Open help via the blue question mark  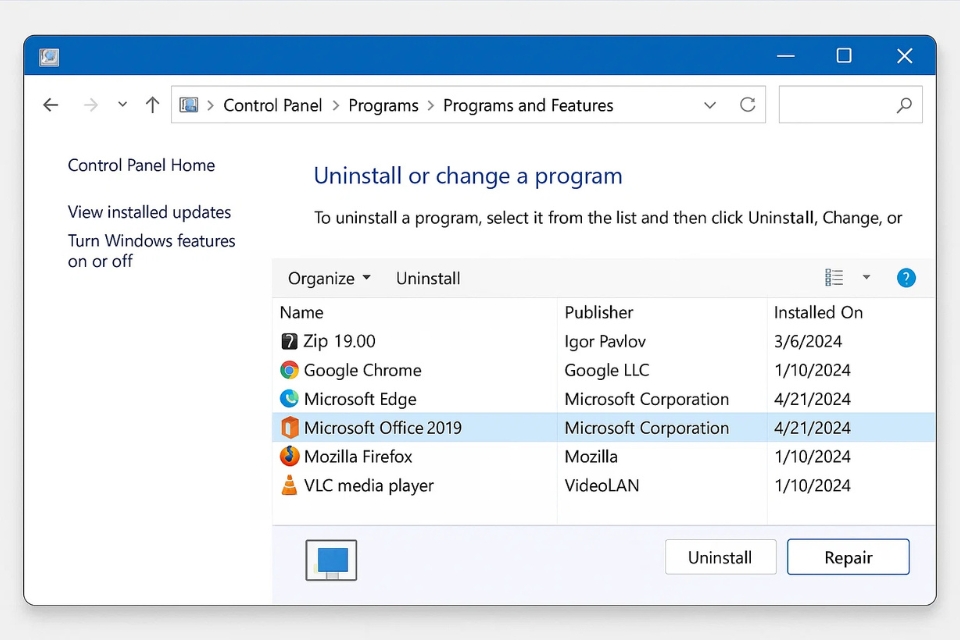coord(906,278)
